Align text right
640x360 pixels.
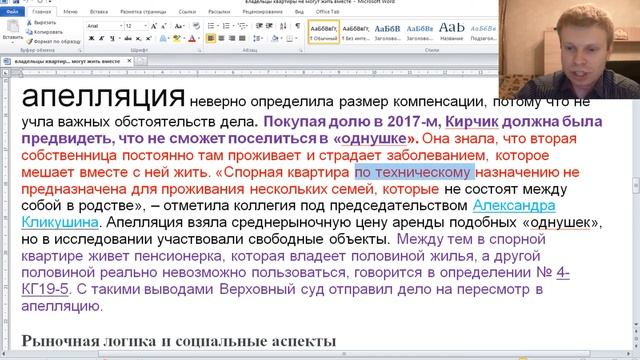tap(231, 38)
